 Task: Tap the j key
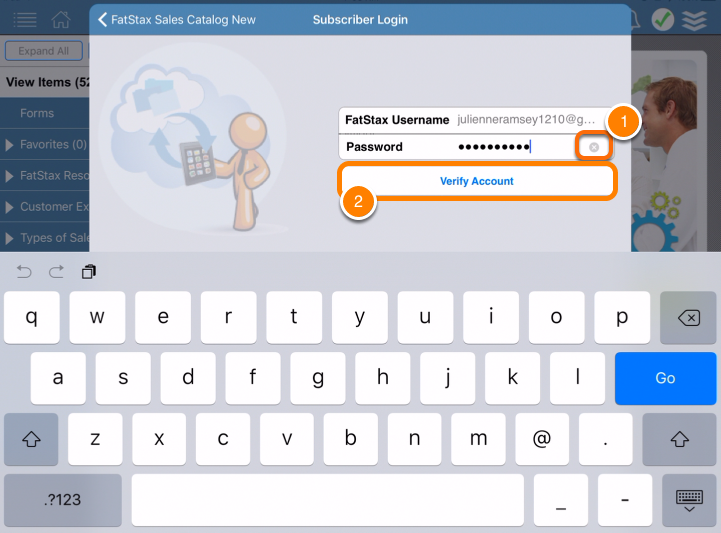point(447,378)
